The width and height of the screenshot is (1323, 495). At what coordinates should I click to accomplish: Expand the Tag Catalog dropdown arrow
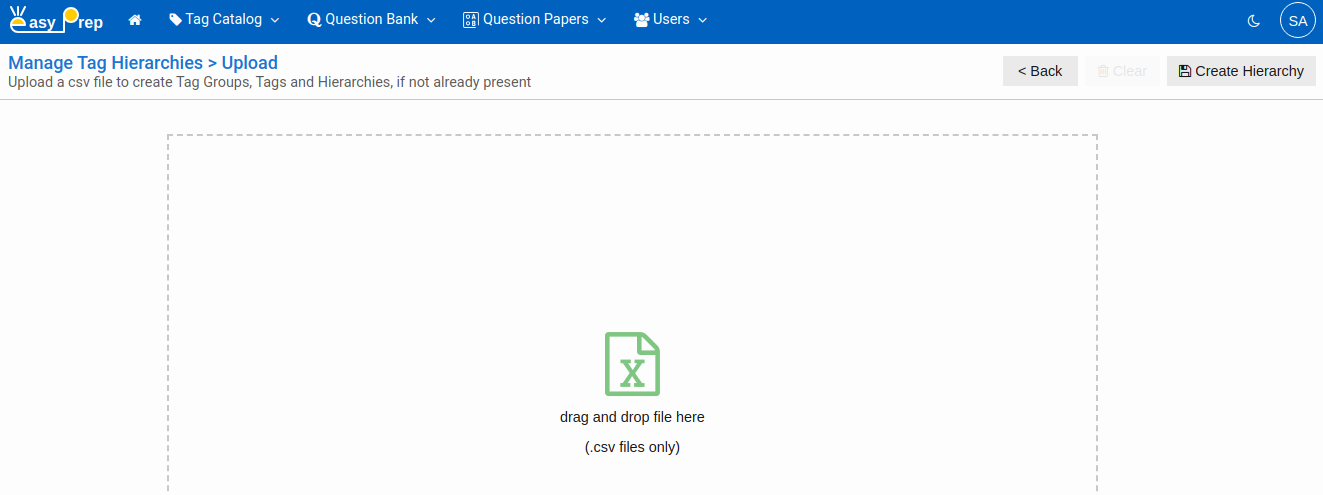[275, 20]
